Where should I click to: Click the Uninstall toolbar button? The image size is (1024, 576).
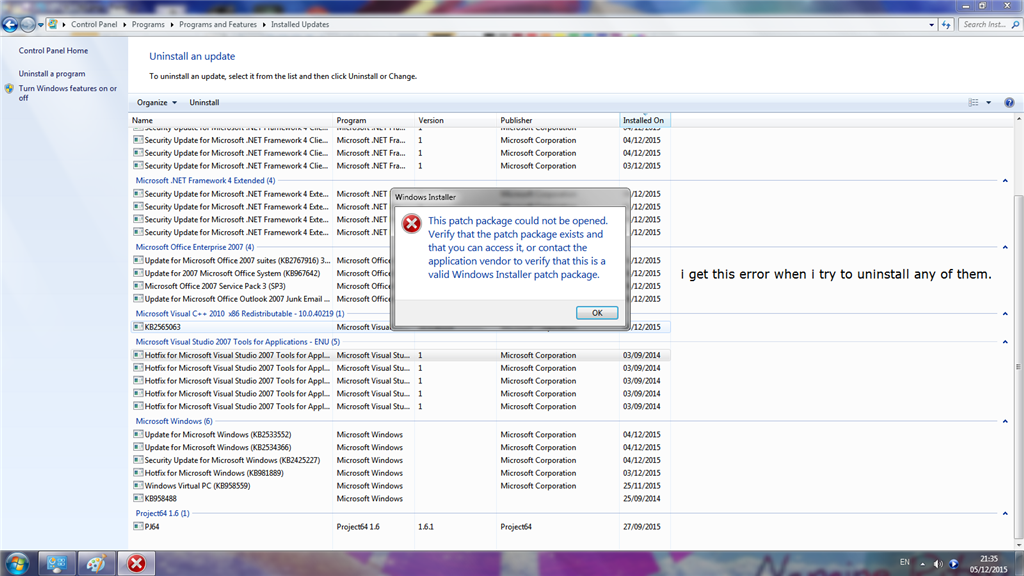tap(204, 103)
